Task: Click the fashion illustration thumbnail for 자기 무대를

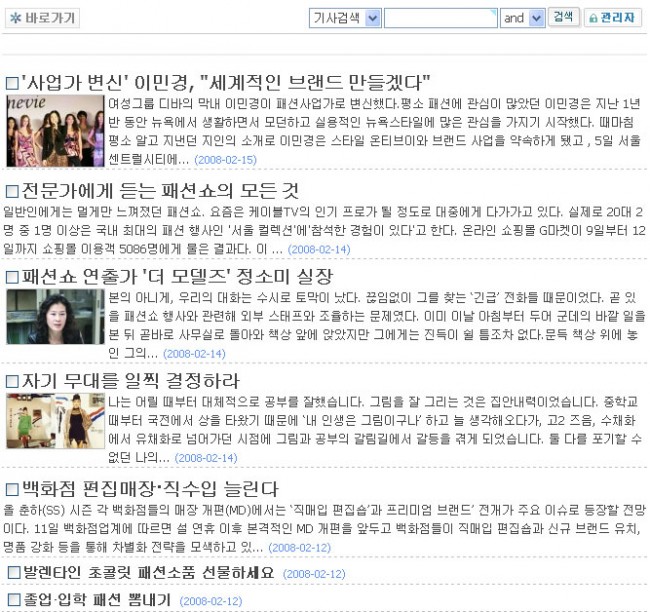Action: pos(55,421)
